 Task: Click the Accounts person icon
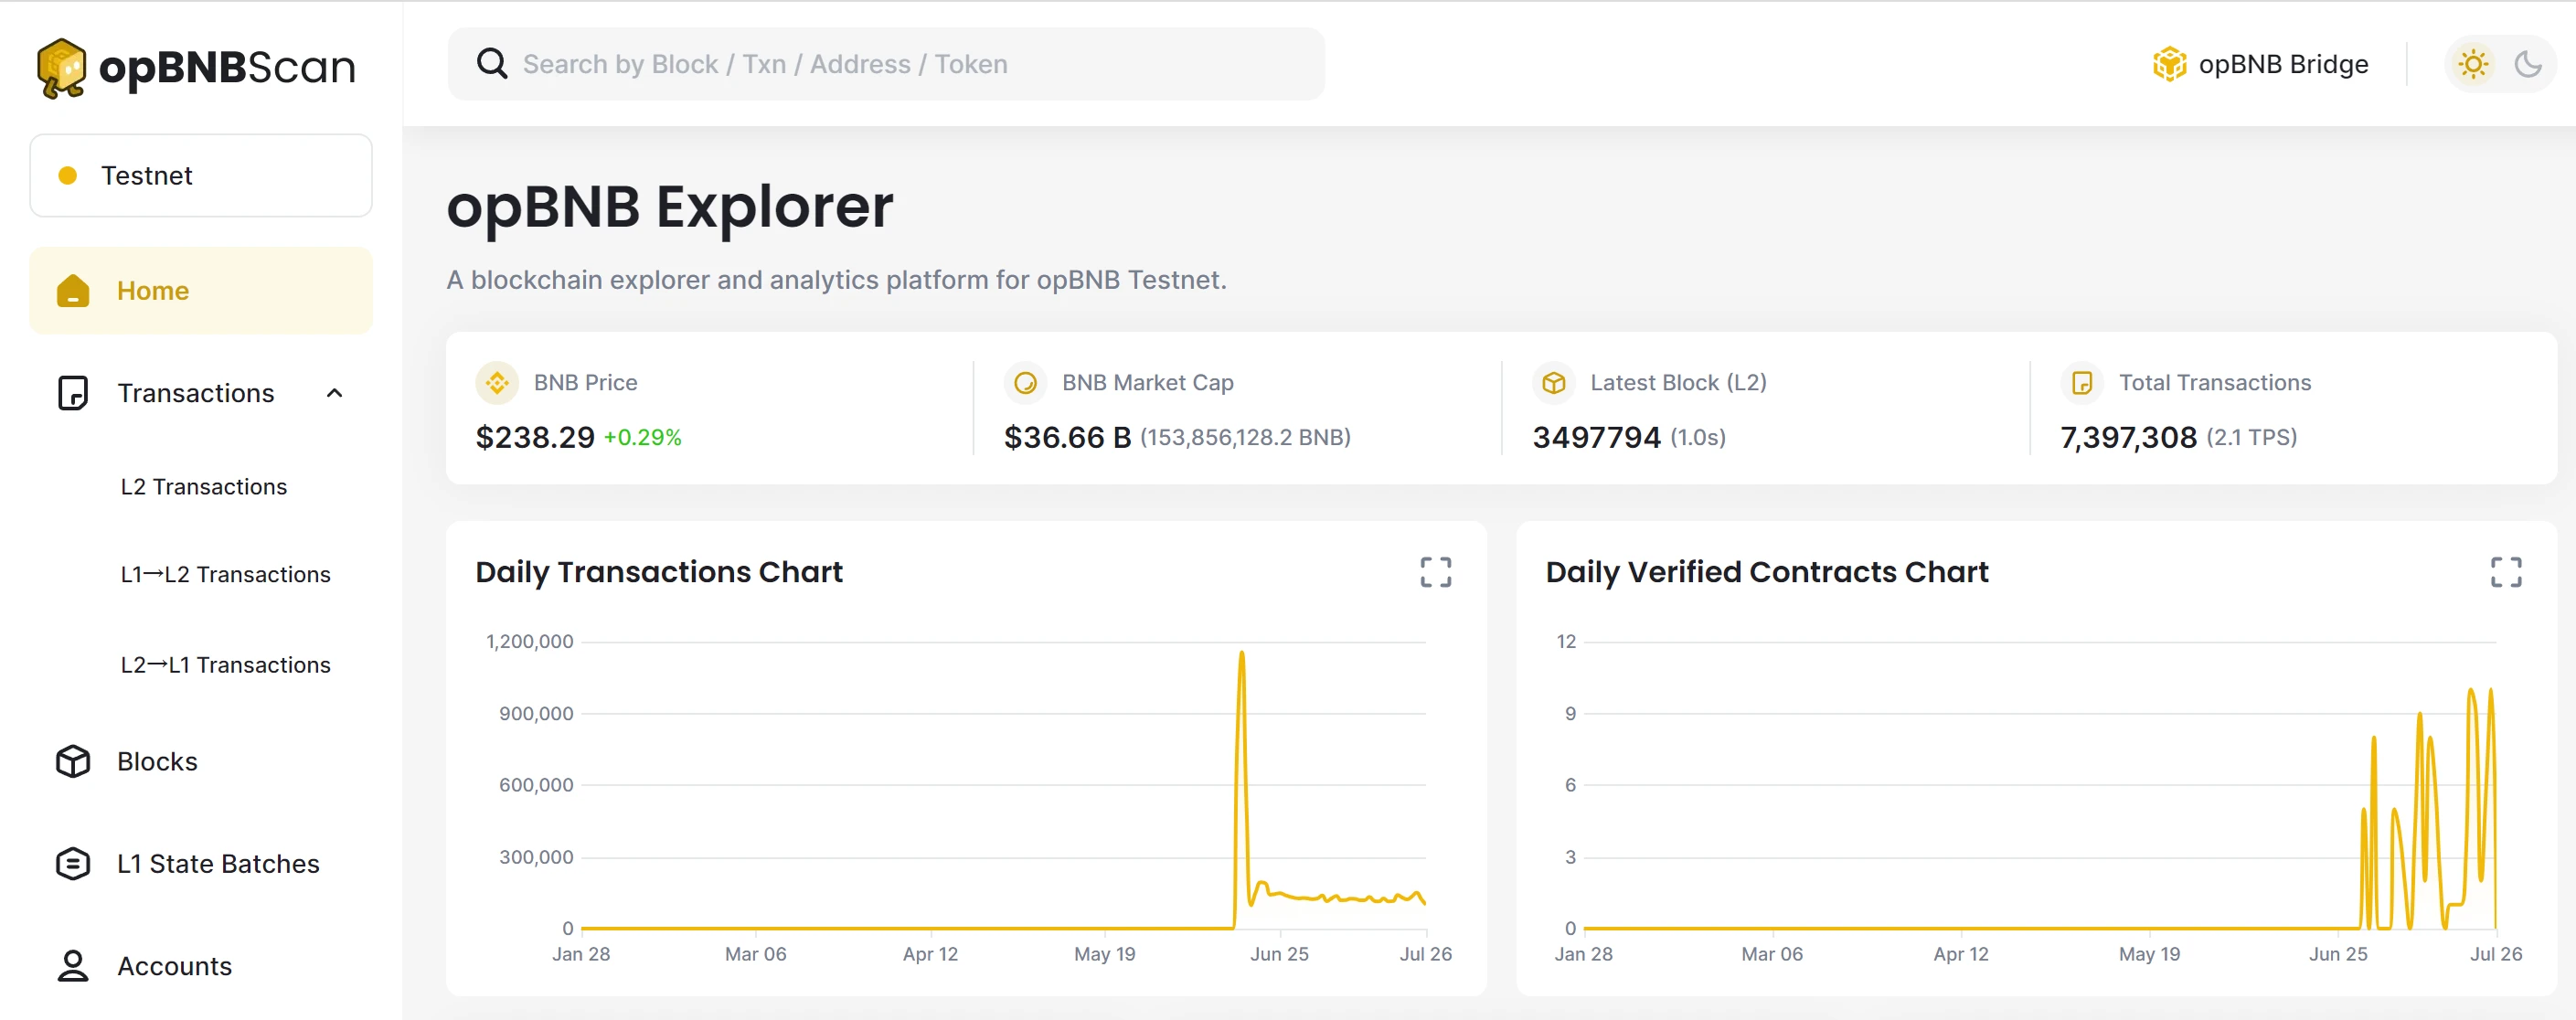click(x=73, y=966)
